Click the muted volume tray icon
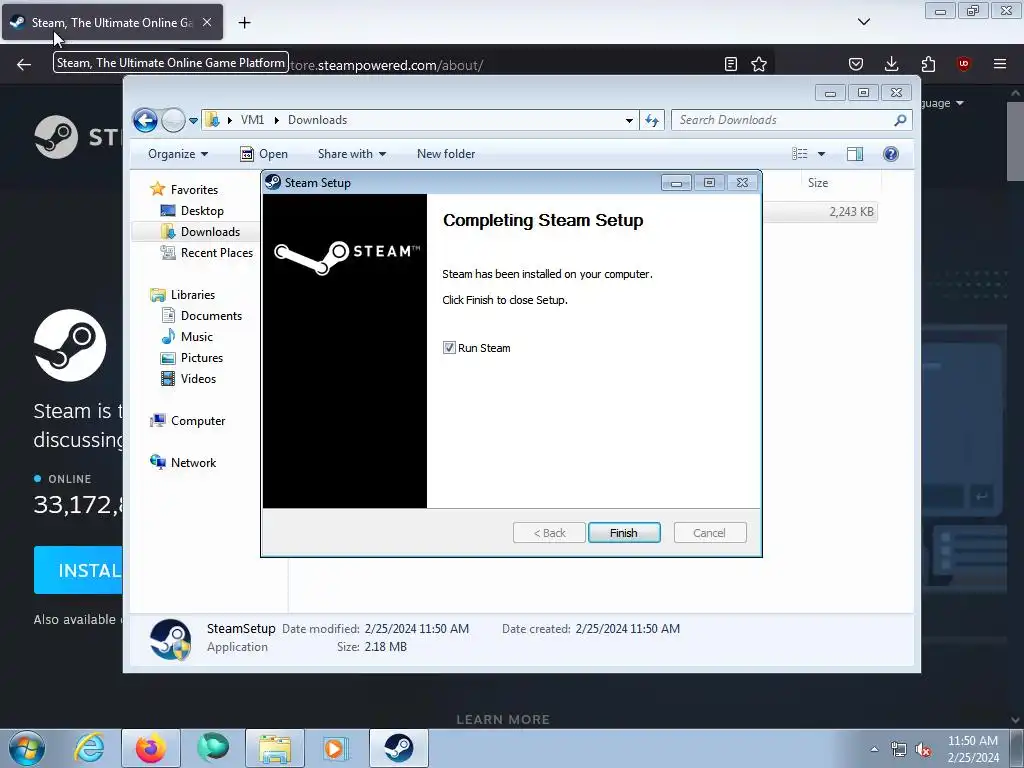 coord(923,750)
